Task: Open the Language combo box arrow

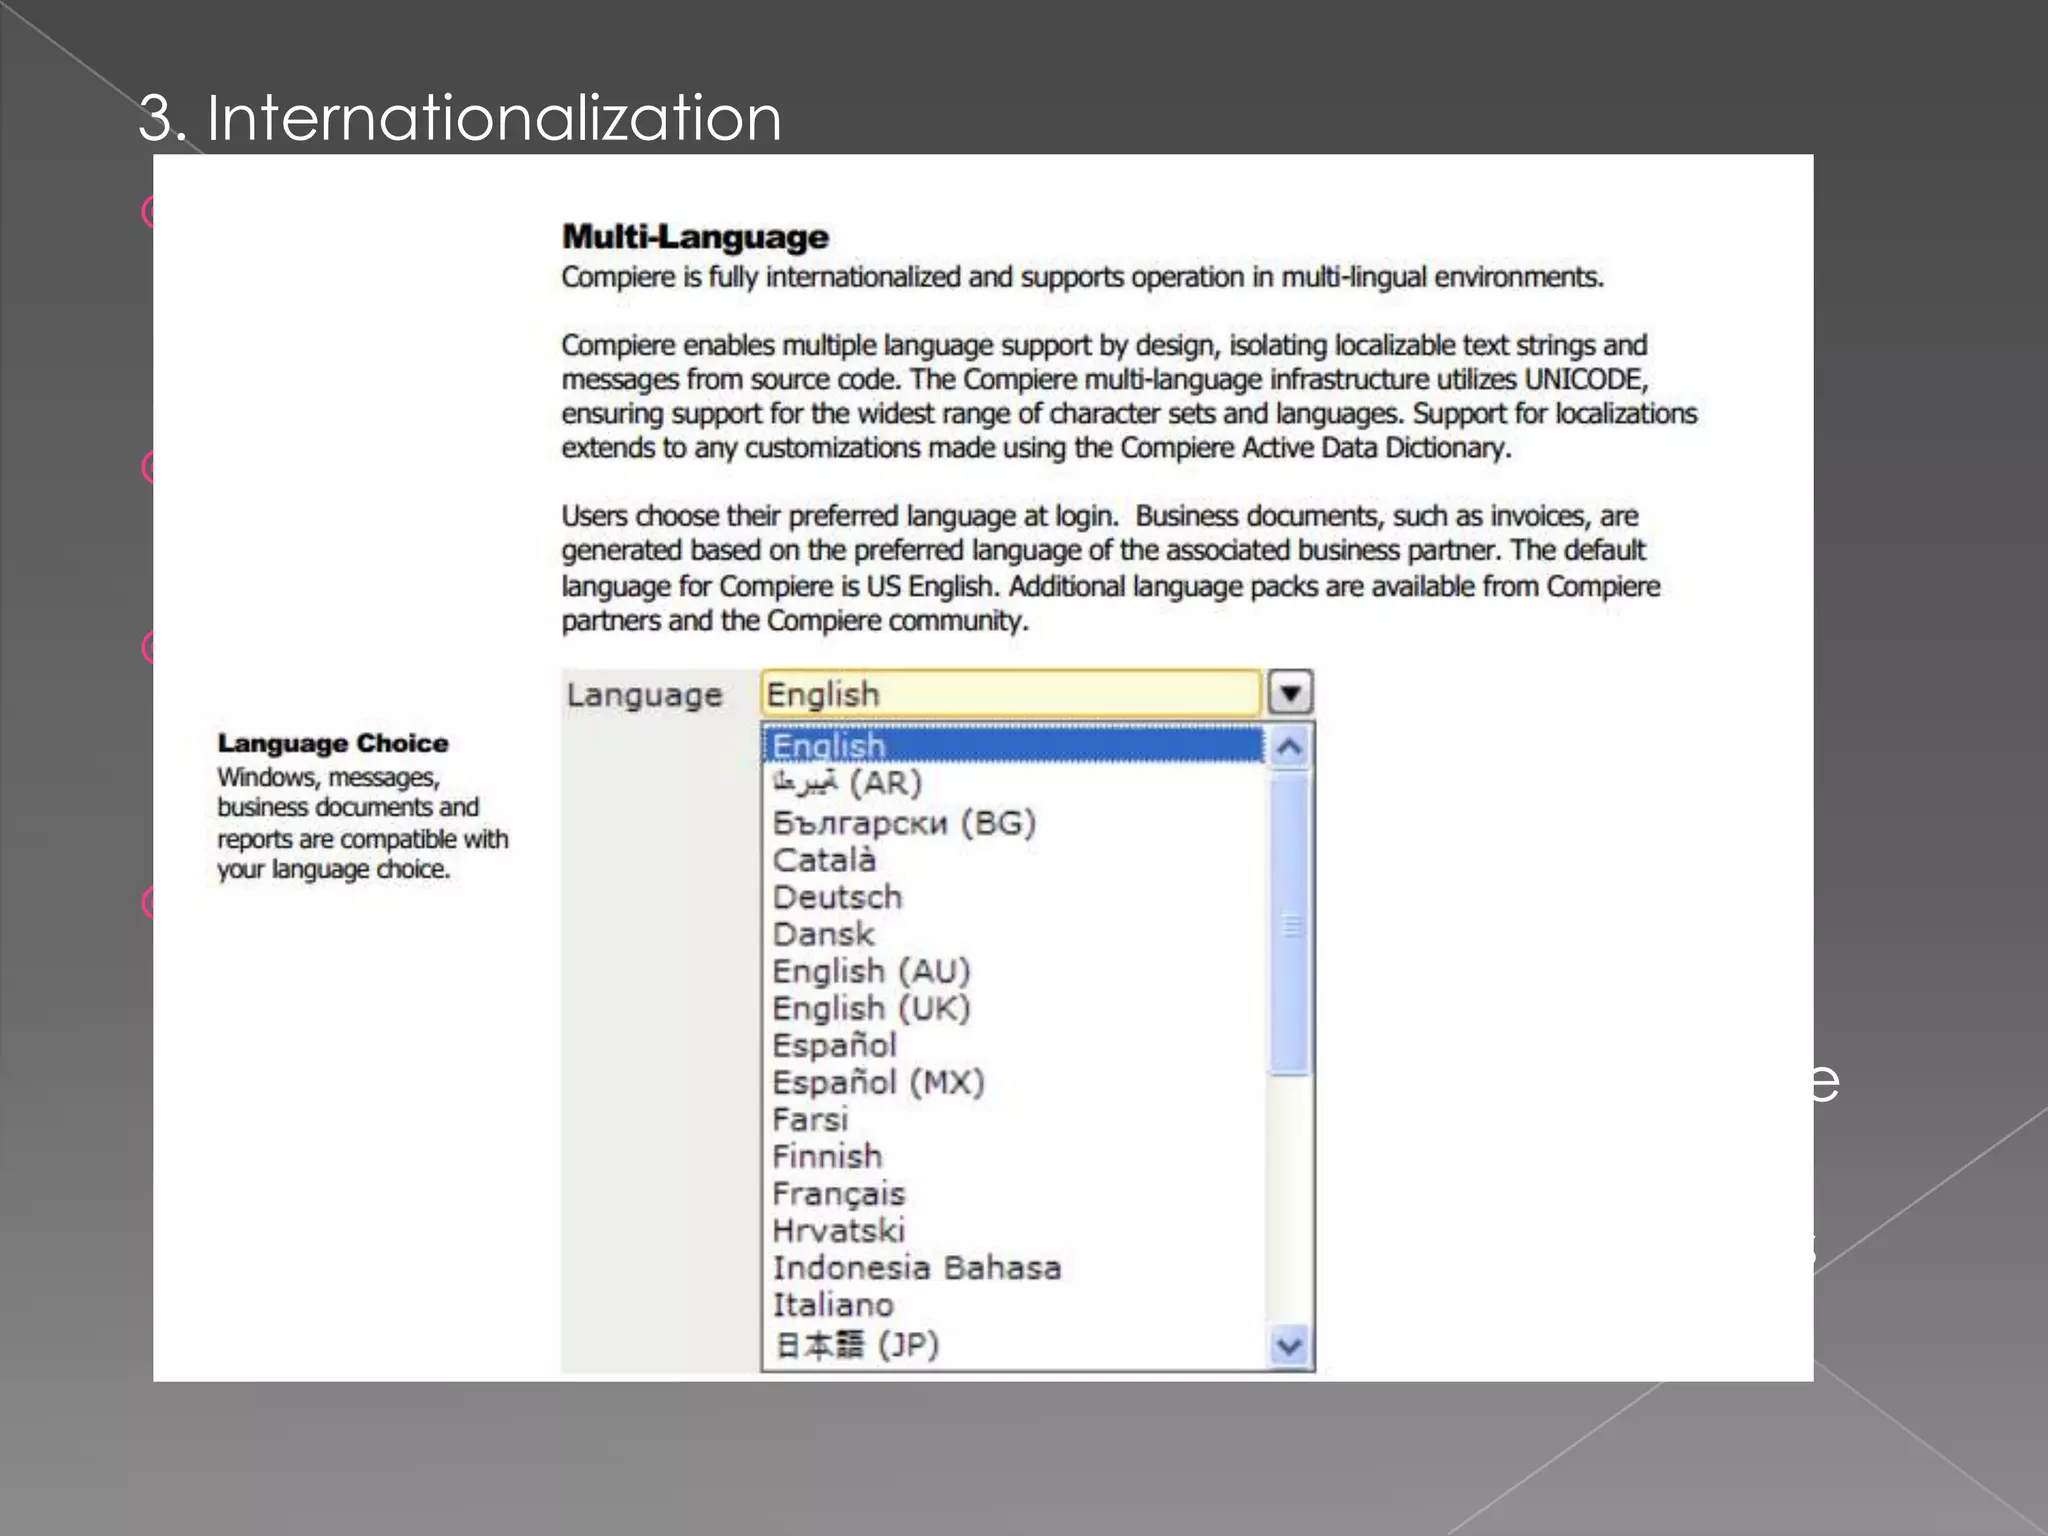Action: tap(1290, 693)
